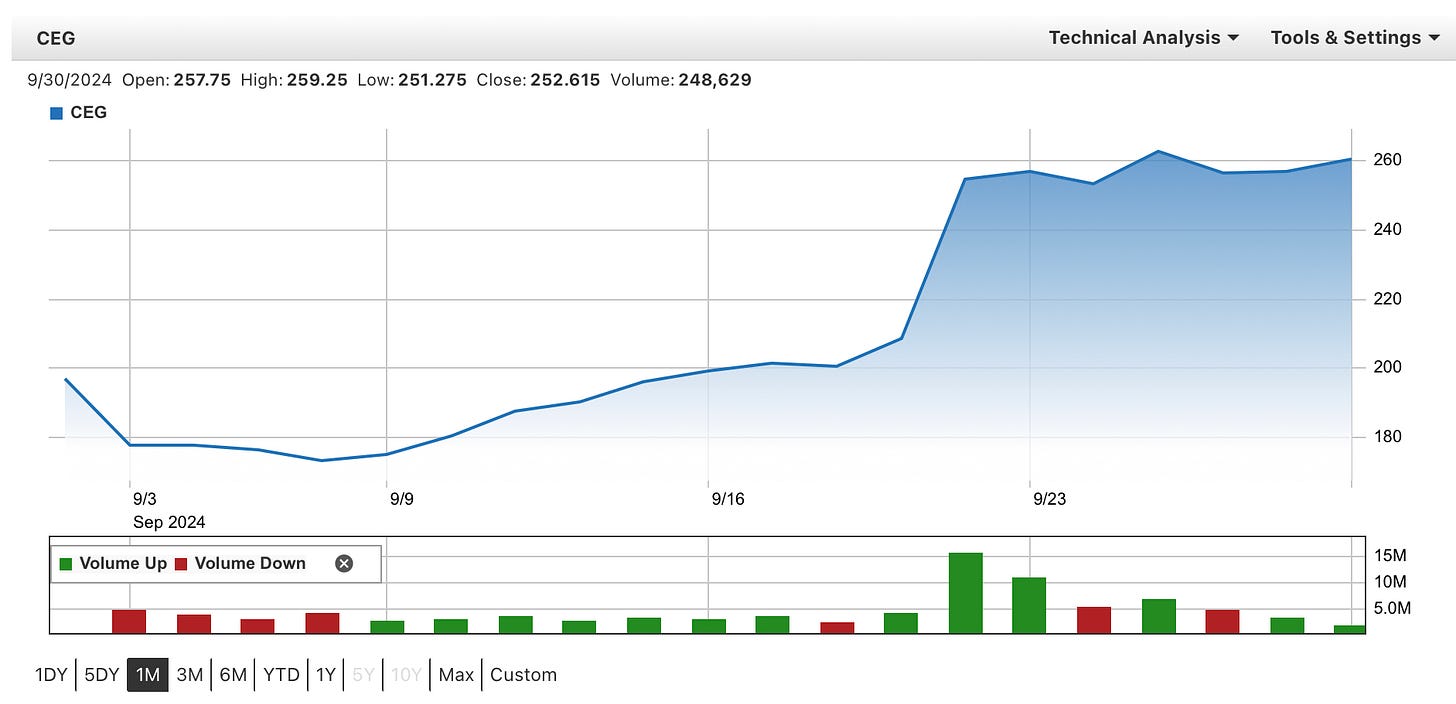Click the Low 251.275 value

pyautogui.click(x=433, y=80)
